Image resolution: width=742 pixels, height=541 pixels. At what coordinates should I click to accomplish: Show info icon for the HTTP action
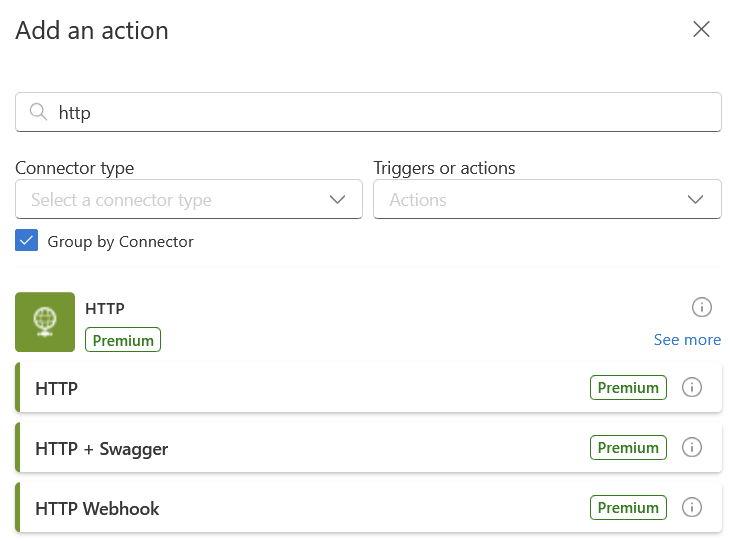pos(691,387)
